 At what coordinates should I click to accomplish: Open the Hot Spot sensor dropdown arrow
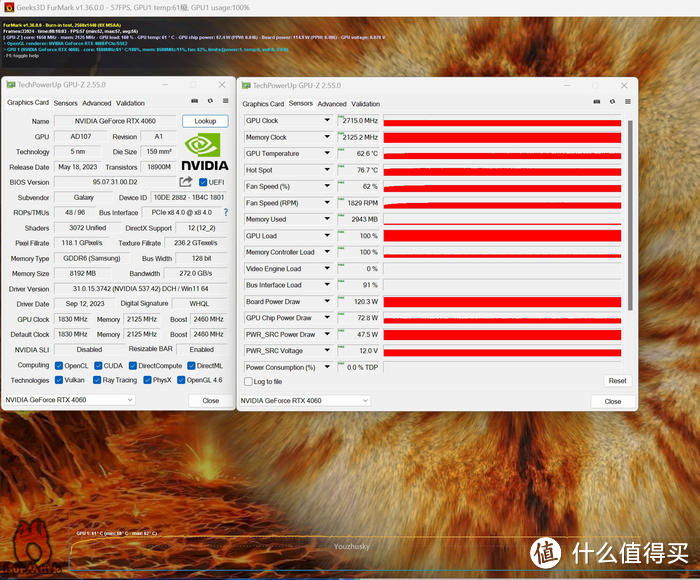coord(327,170)
